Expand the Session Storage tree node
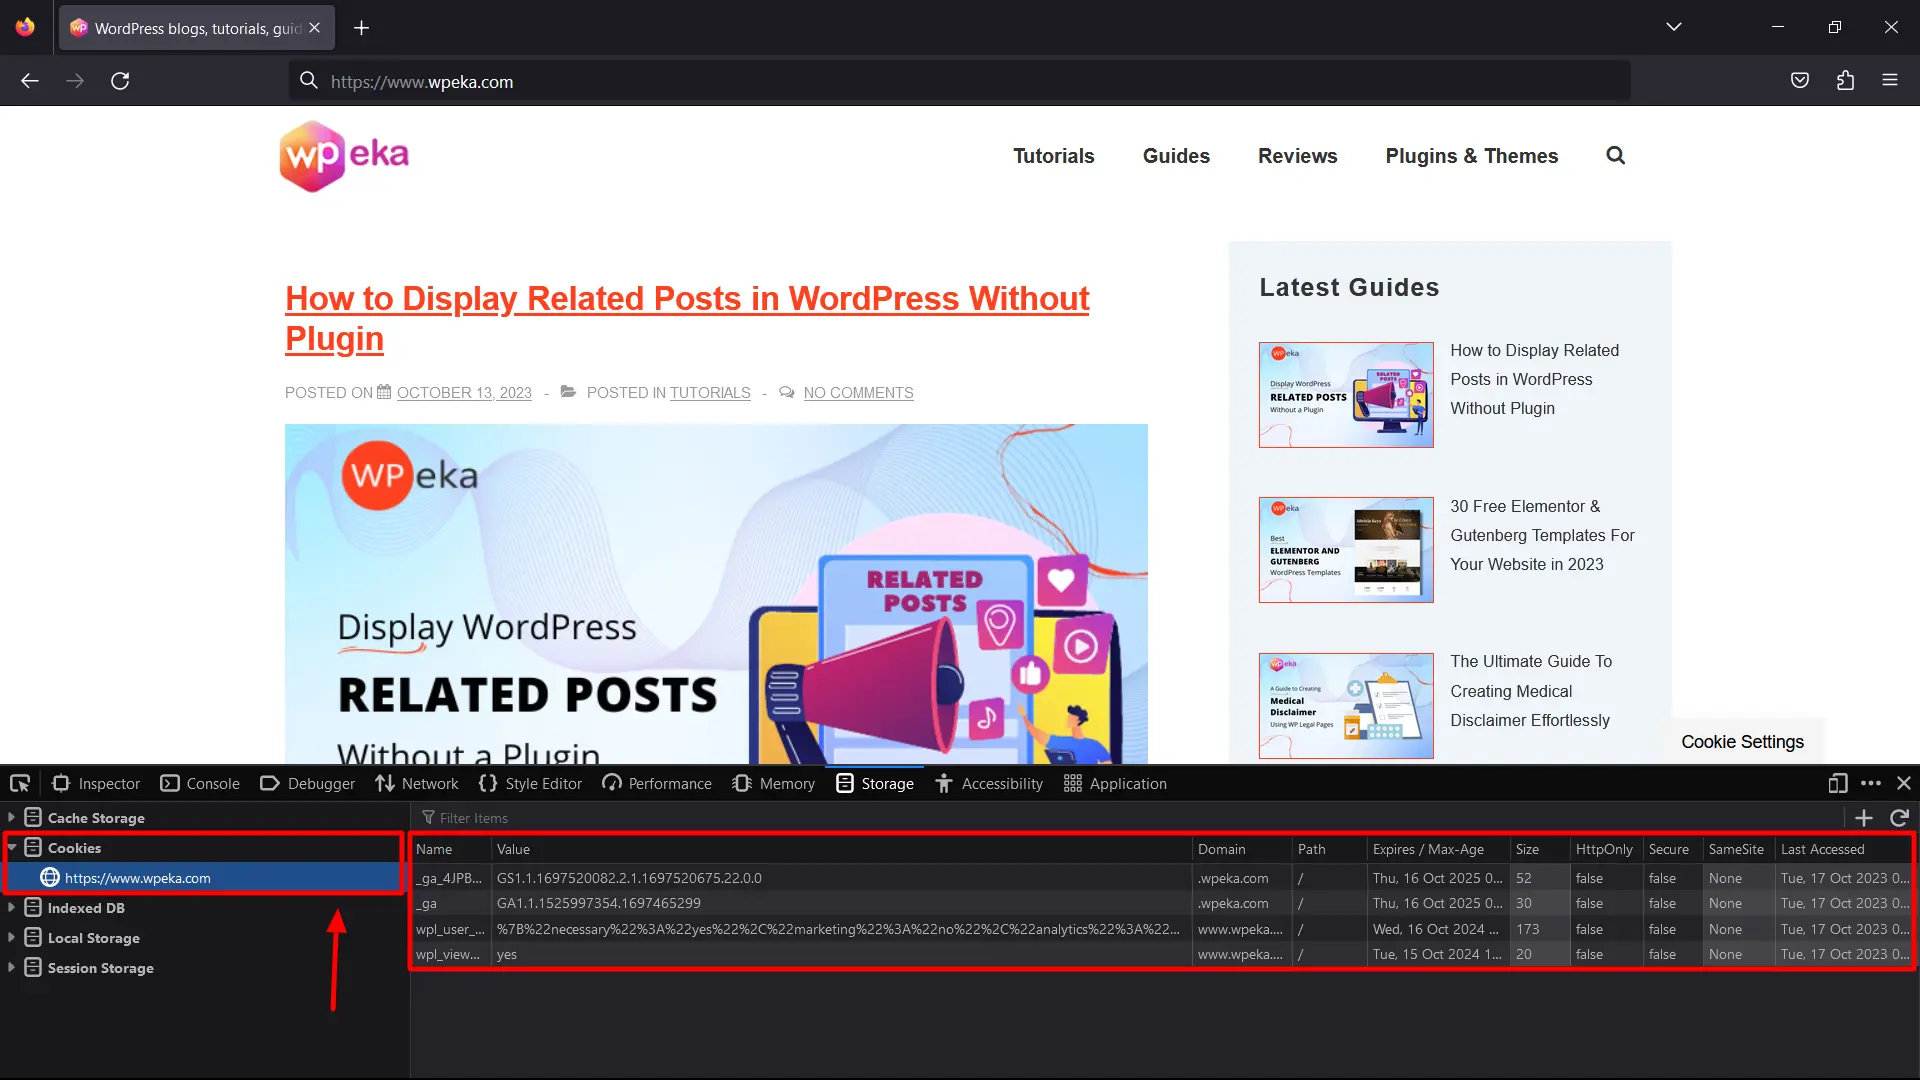Viewport: 1920px width, 1080px height. click(x=11, y=967)
